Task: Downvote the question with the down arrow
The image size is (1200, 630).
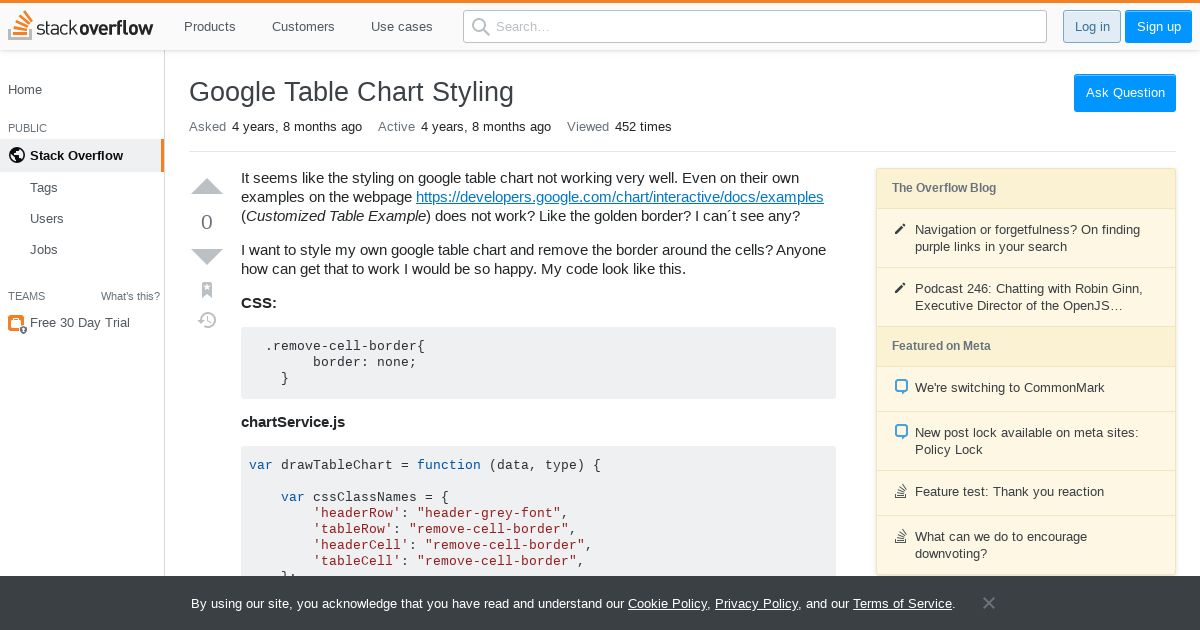Action: [207, 257]
